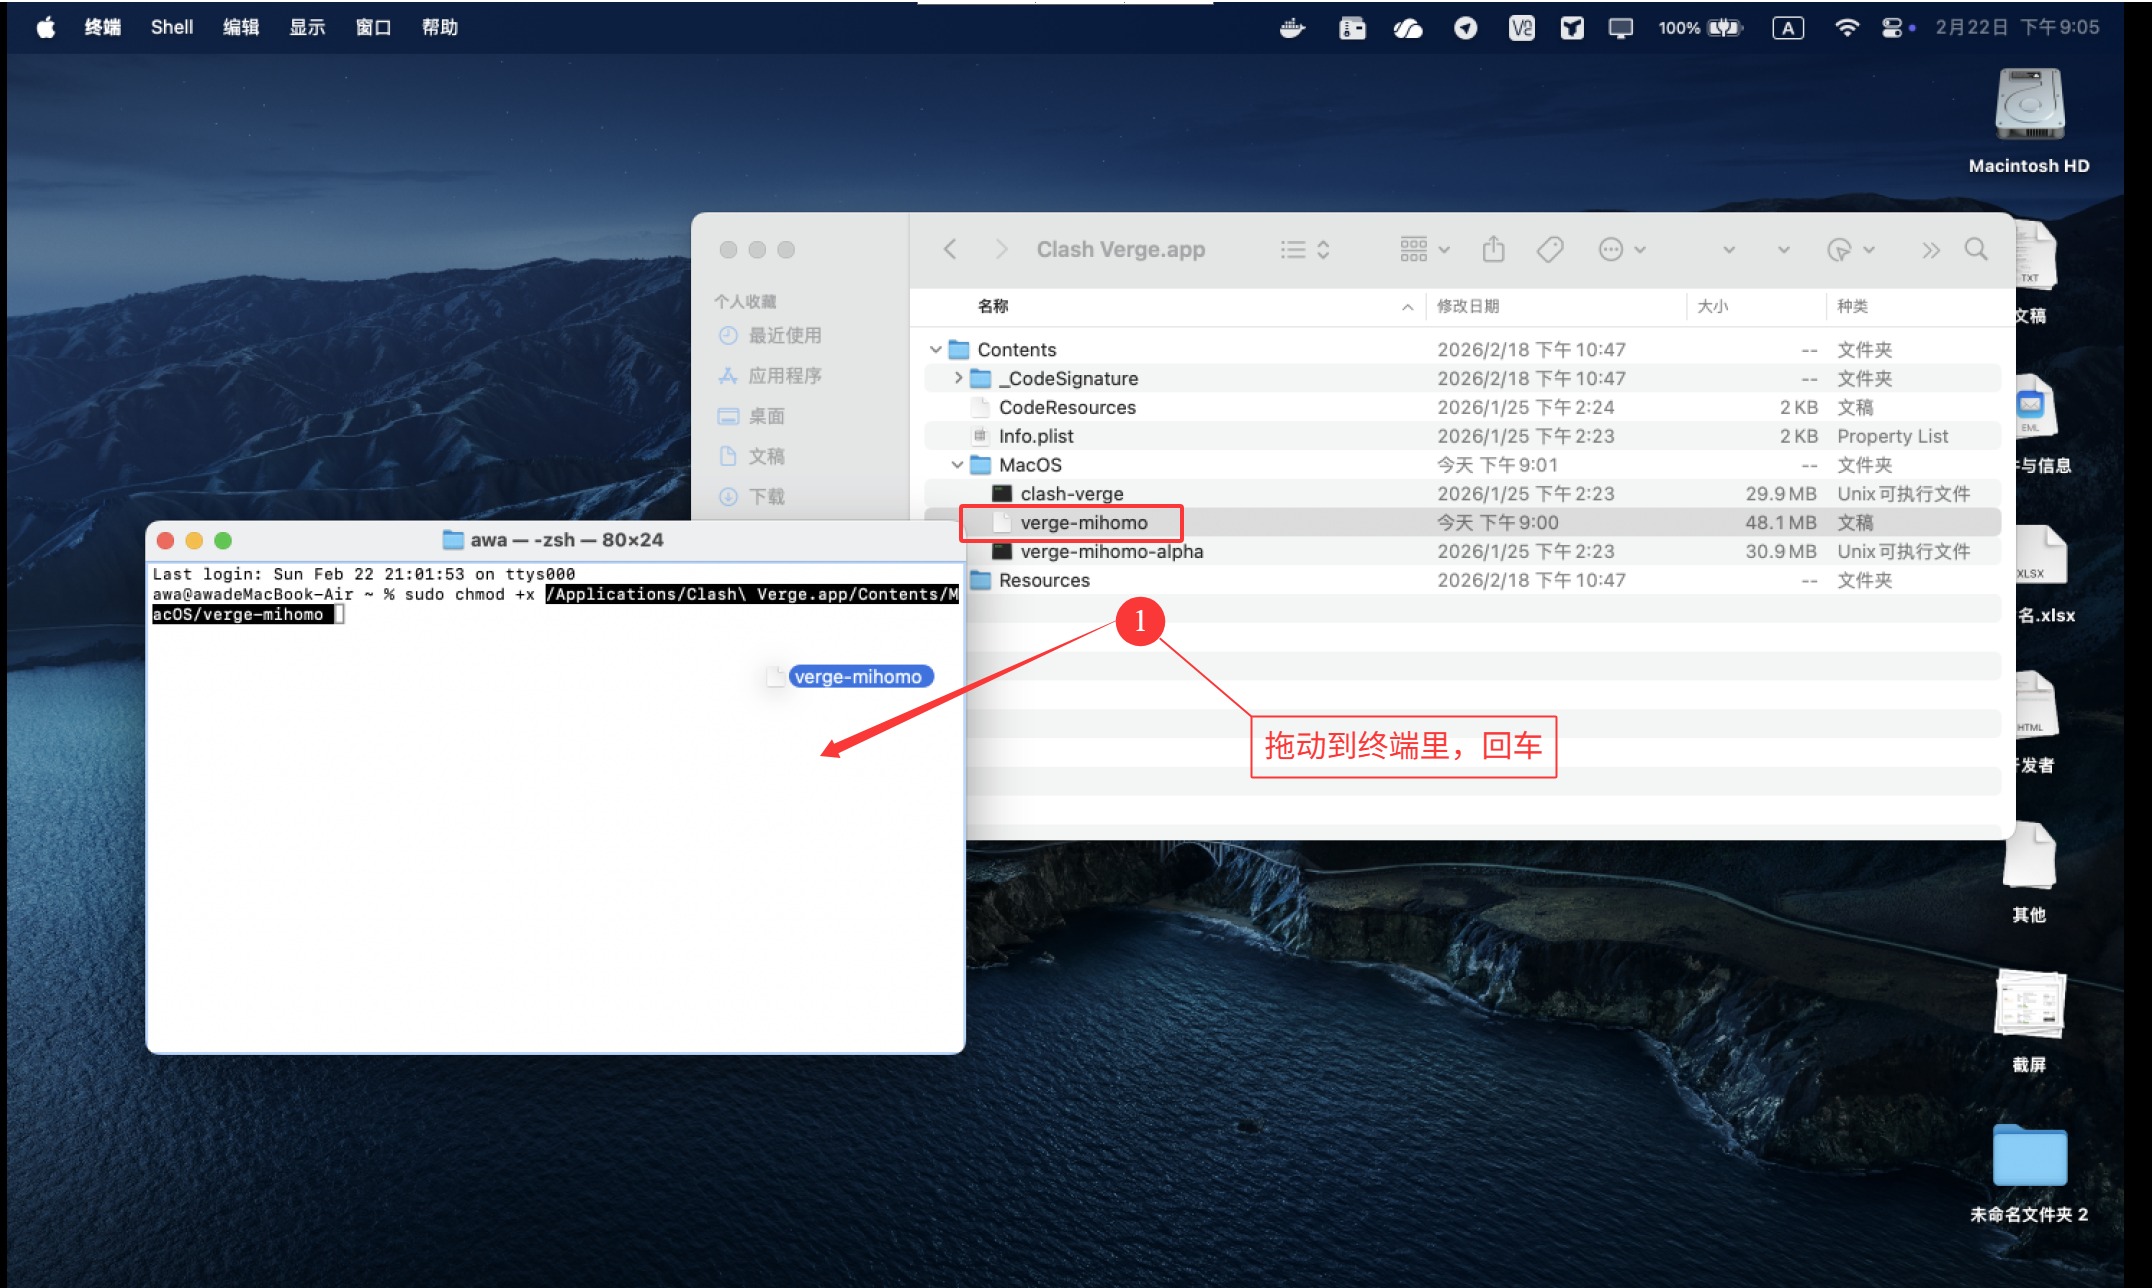
Task: Select the _CodeSignature folder row
Action: pyautogui.click(x=1462, y=378)
